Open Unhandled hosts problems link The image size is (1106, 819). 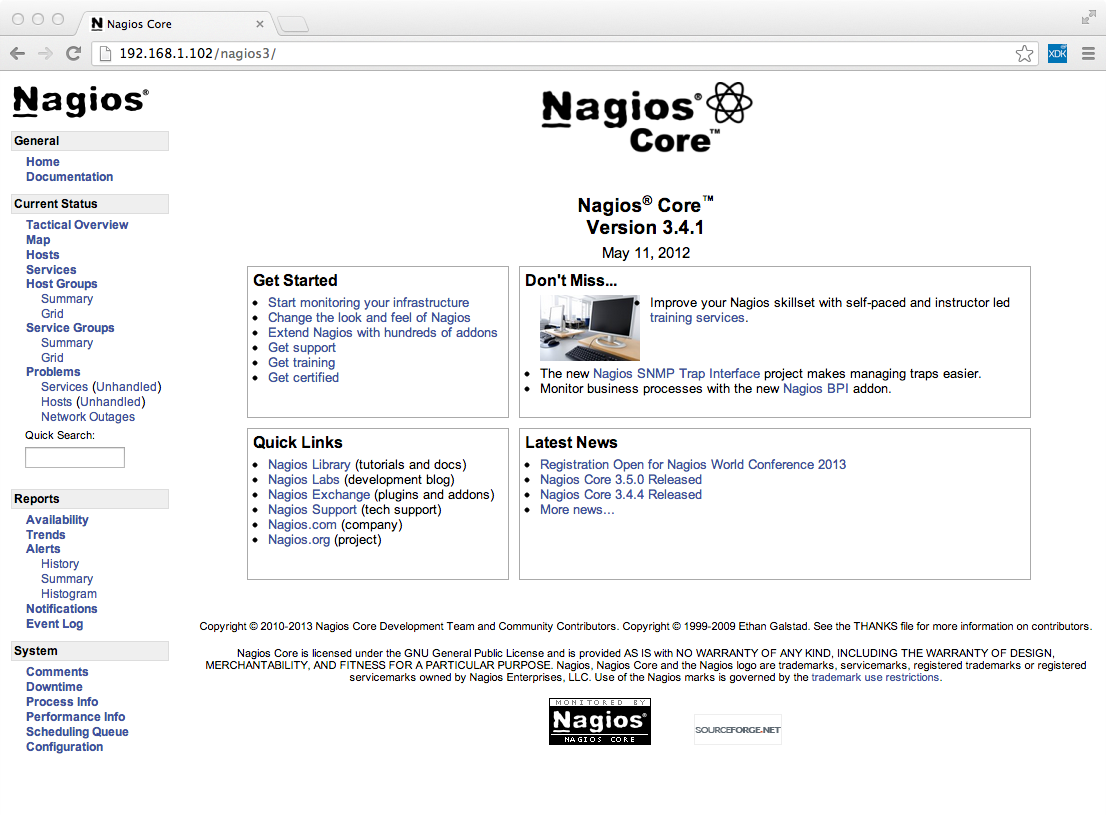(111, 401)
